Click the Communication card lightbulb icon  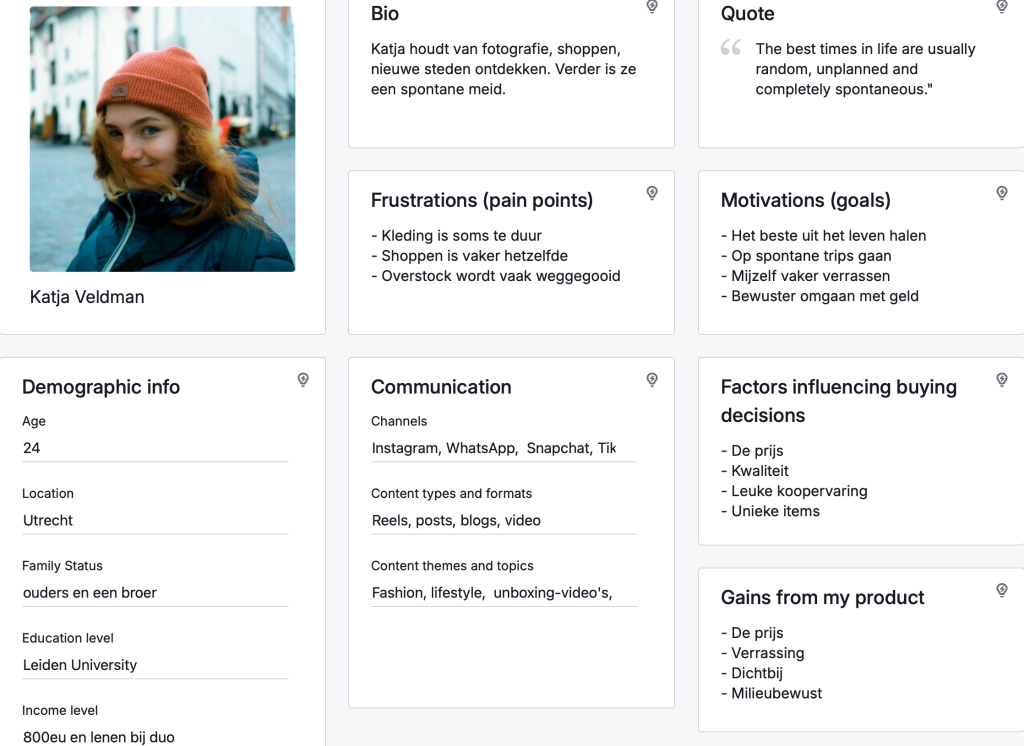tap(652, 380)
